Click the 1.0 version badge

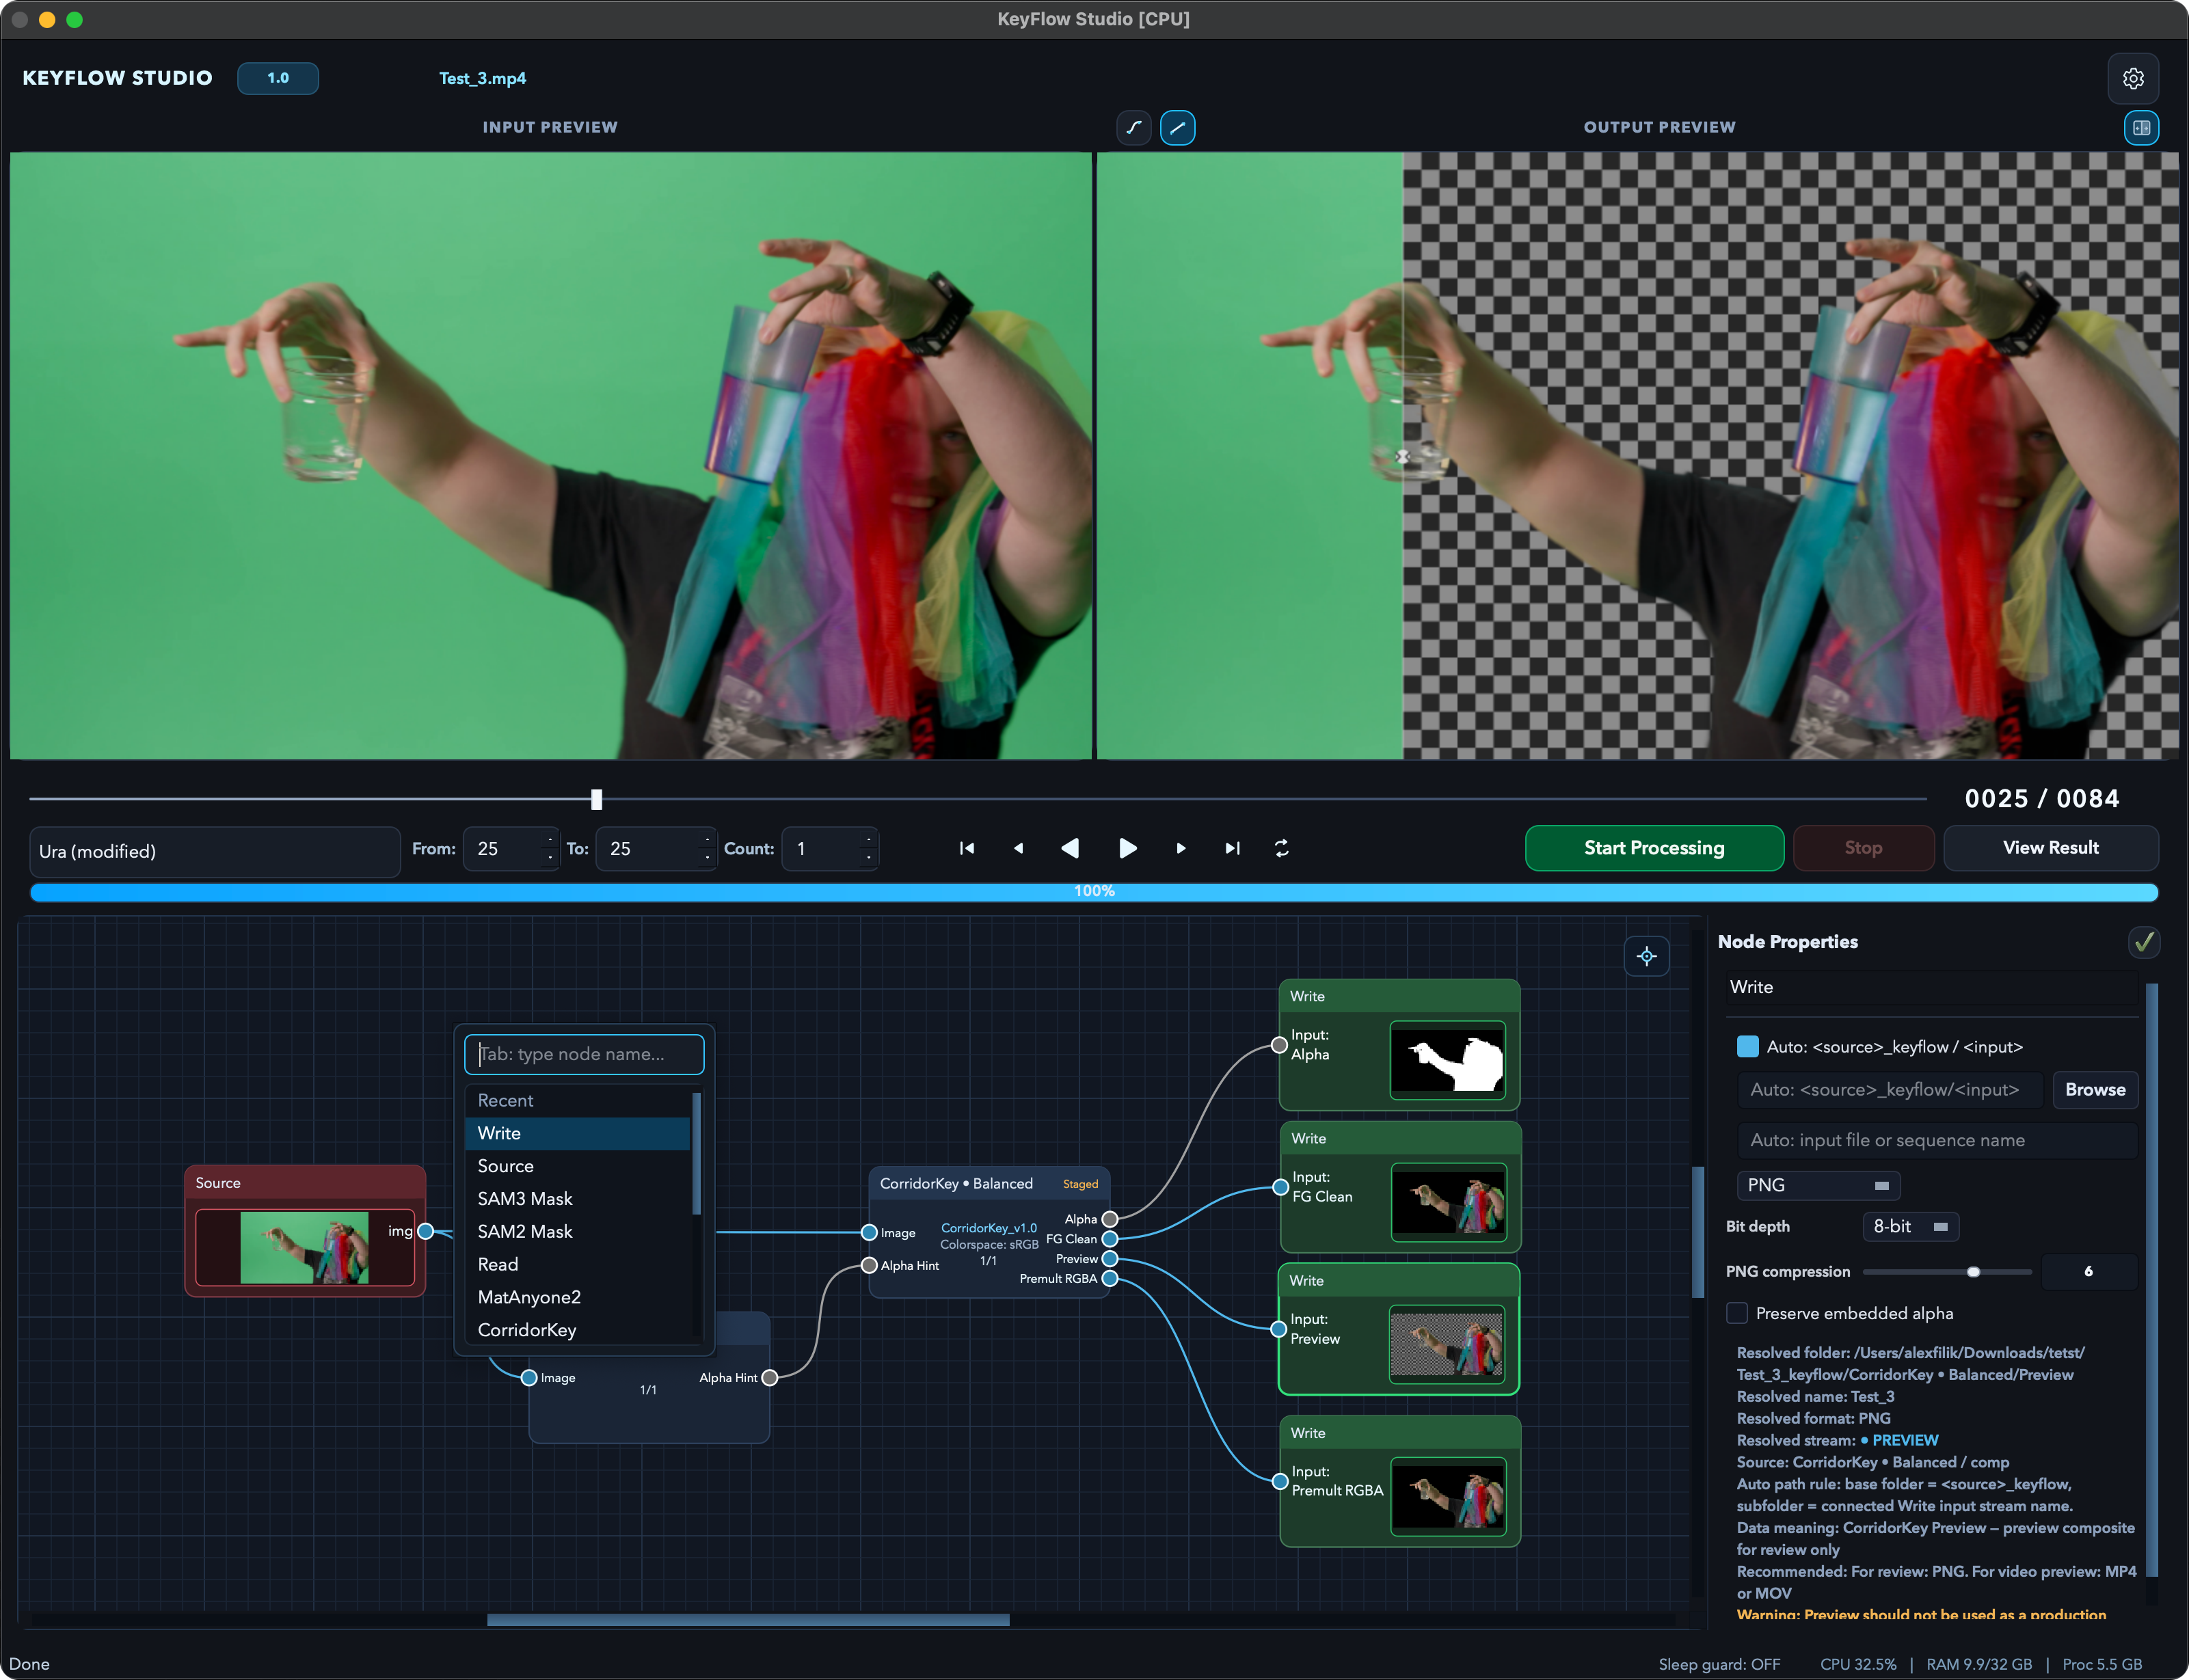coord(278,78)
